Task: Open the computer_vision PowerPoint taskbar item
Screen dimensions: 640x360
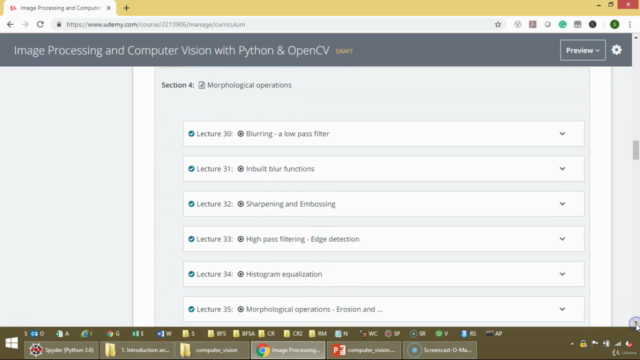Action: click(x=364, y=350)
